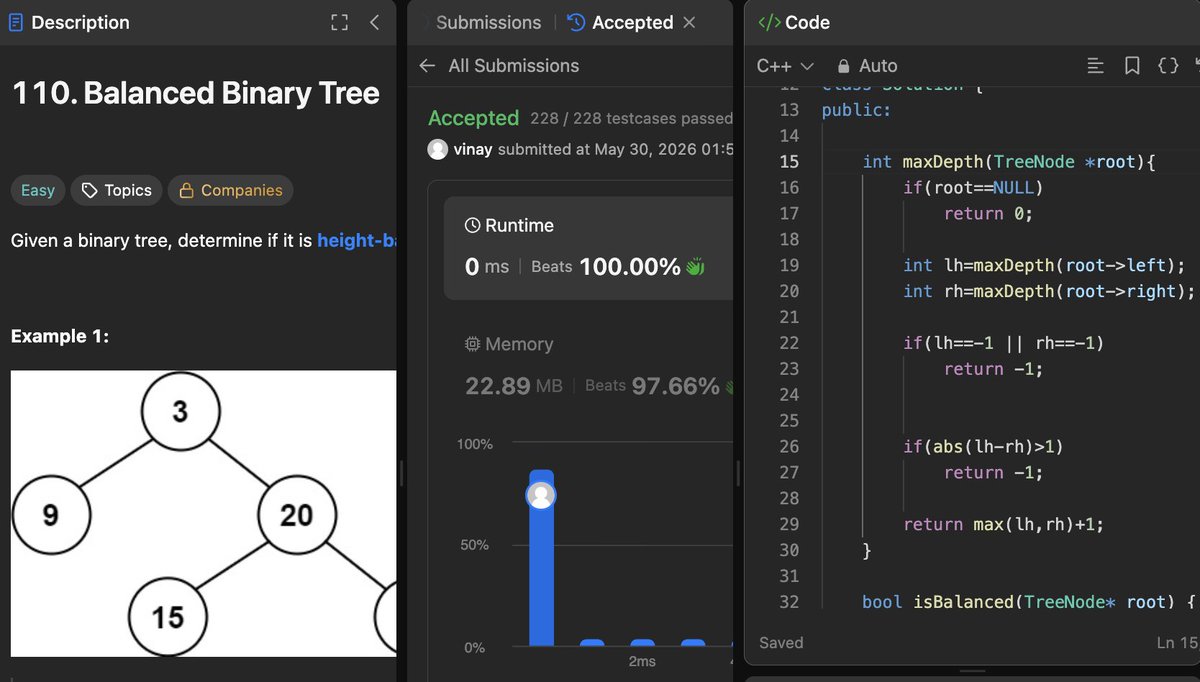The width and height of the screenshot is (1200, 682).
Task: Click the clapping icon next to 100.00%
Action: (x=697, y=267)
